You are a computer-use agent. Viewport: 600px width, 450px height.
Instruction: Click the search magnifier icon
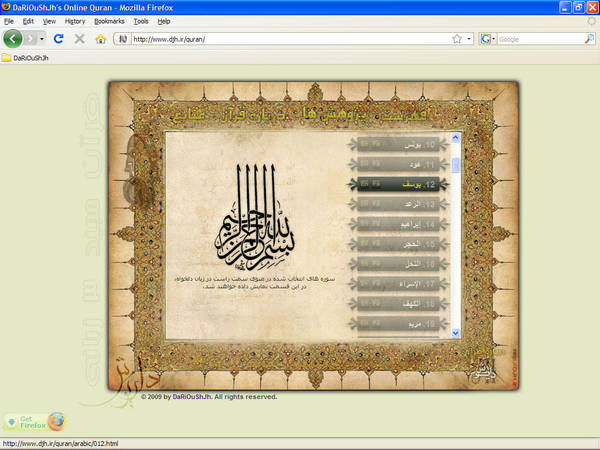tap(590, 39)
